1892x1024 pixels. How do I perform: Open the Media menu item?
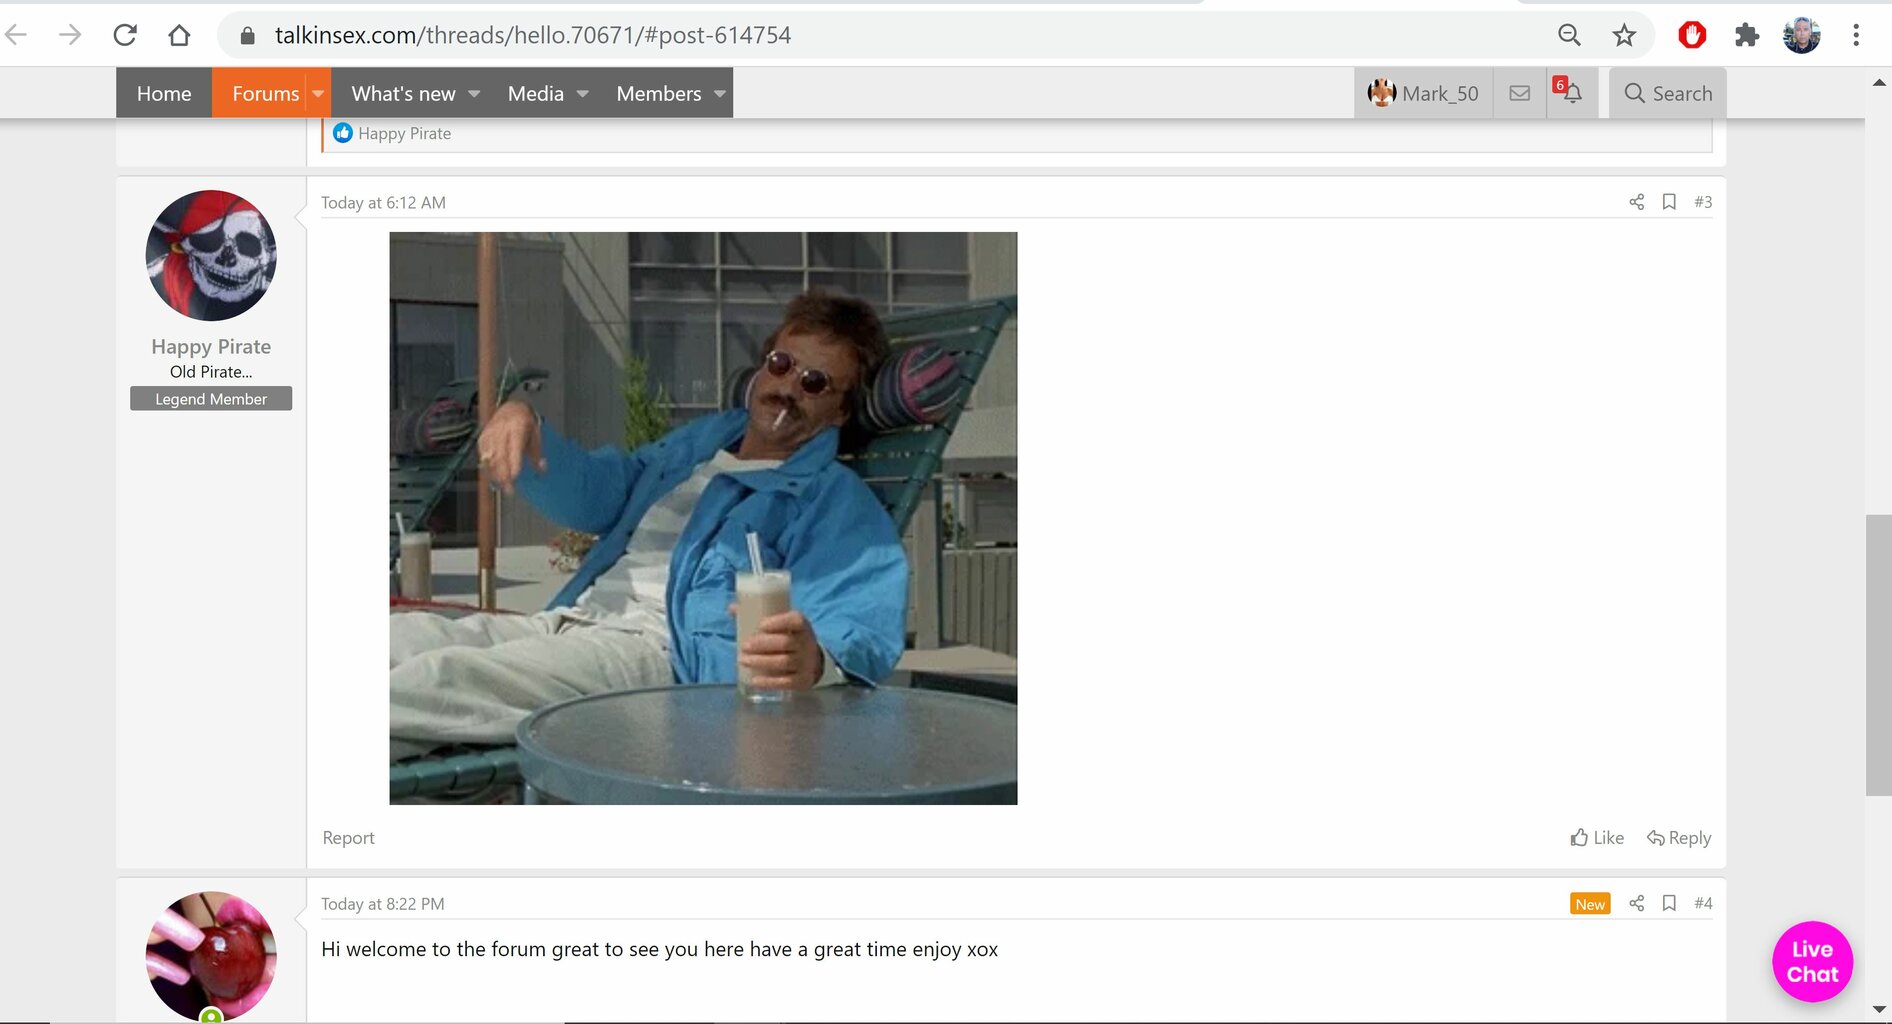coord(536,93)
